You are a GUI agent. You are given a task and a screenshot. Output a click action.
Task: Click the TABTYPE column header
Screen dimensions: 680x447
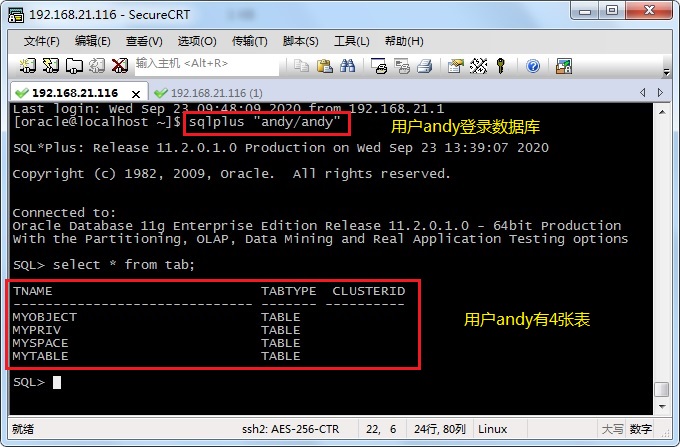[x=288, y=291]
